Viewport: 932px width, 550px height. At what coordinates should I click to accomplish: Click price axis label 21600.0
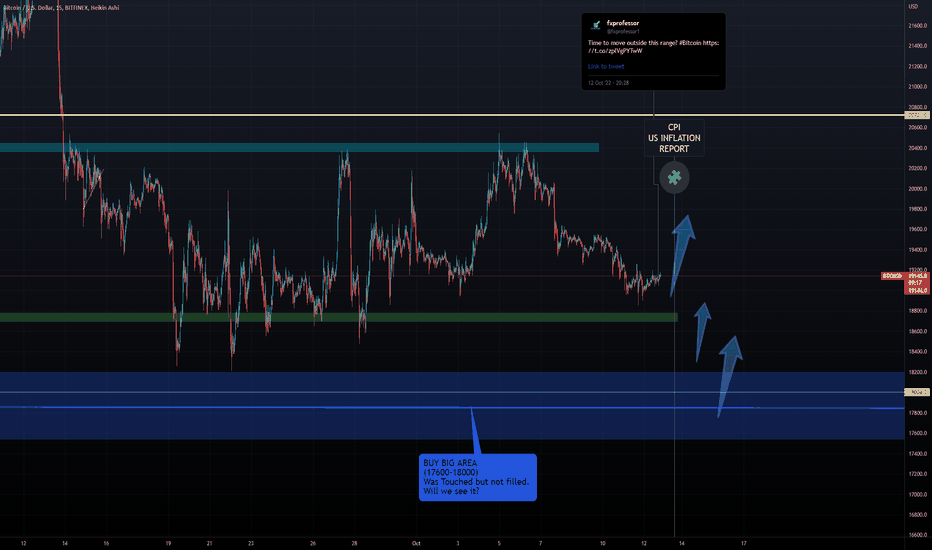coord(917,26)
